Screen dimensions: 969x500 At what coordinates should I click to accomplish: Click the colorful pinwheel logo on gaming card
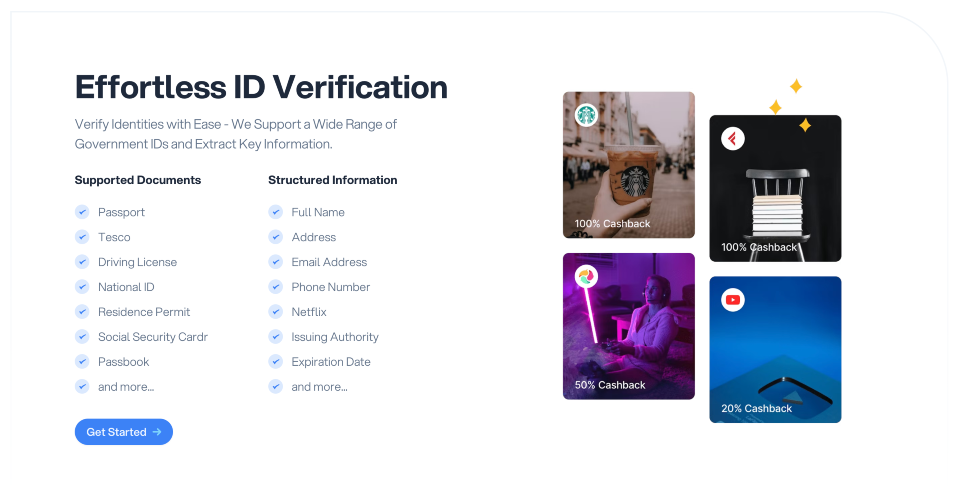click(x=586, y=276)
